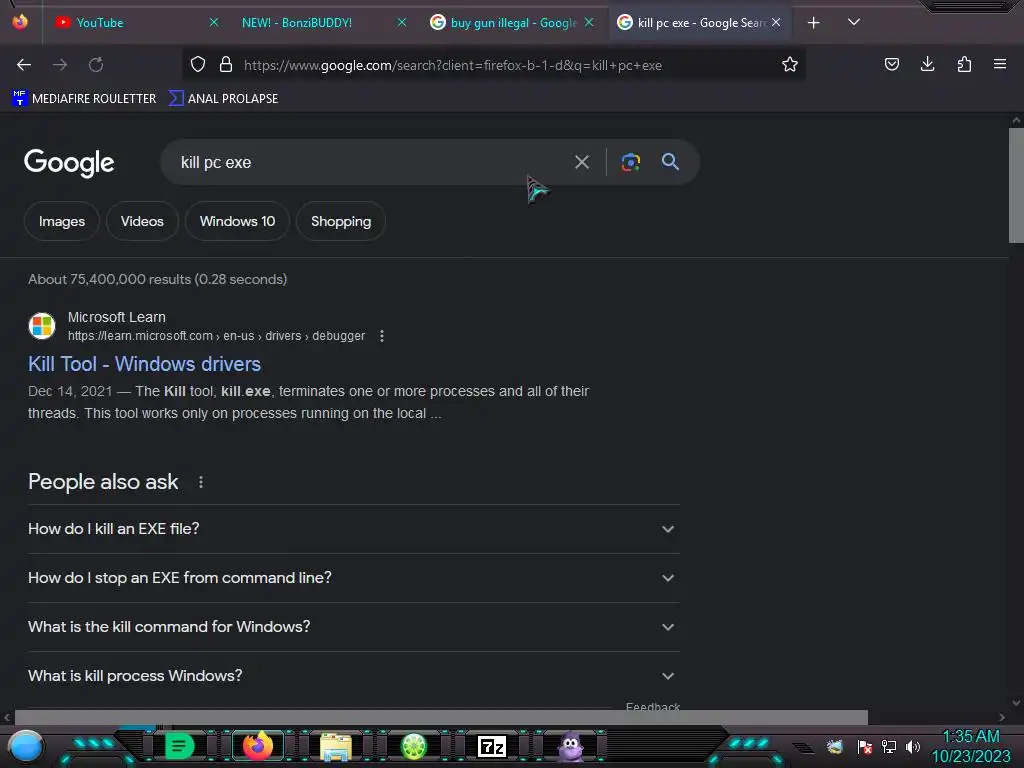1024x768 pixels.
Task: Filter results by Shopping
Action: 341,221
